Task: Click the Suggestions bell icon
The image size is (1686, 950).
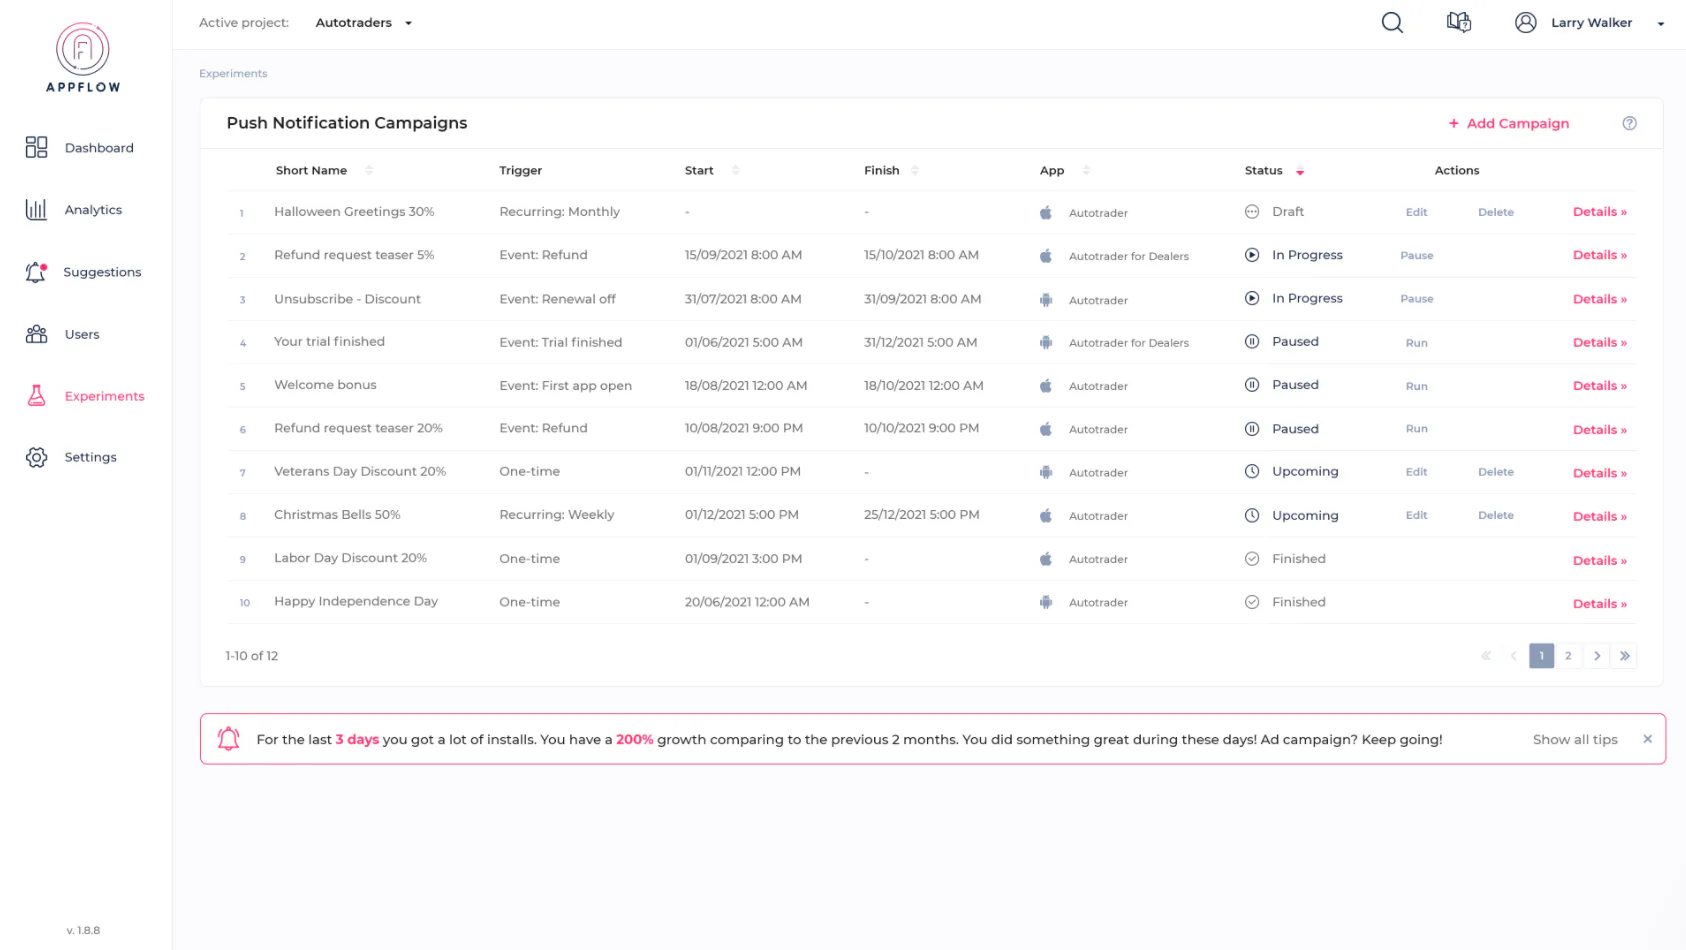Action: pyautogui.click(x=36, y=271)
